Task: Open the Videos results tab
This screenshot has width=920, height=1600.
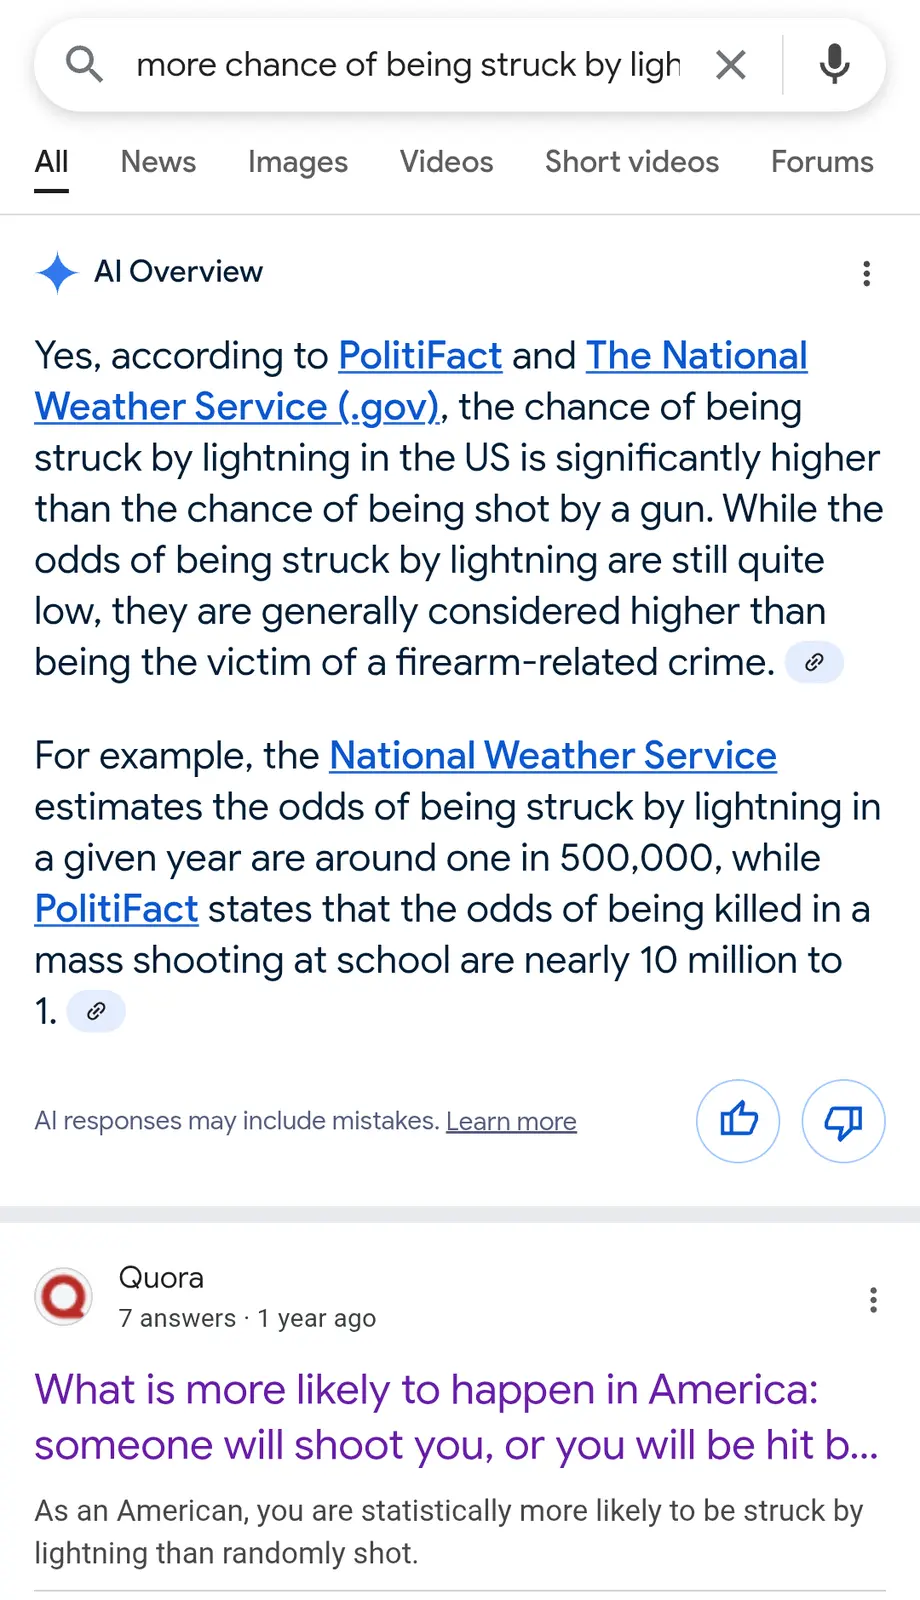Action: [446, 162]
